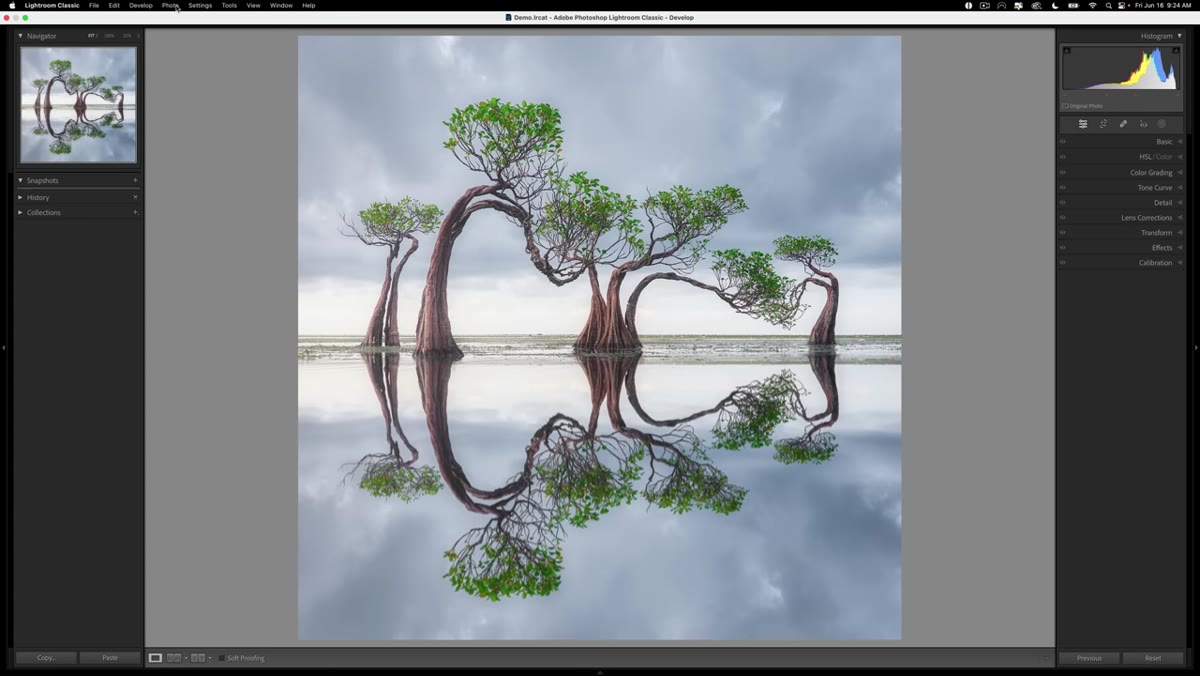Select the Crop Overlay tool
The image size is (1200, 676).
tap(1103, 124)
